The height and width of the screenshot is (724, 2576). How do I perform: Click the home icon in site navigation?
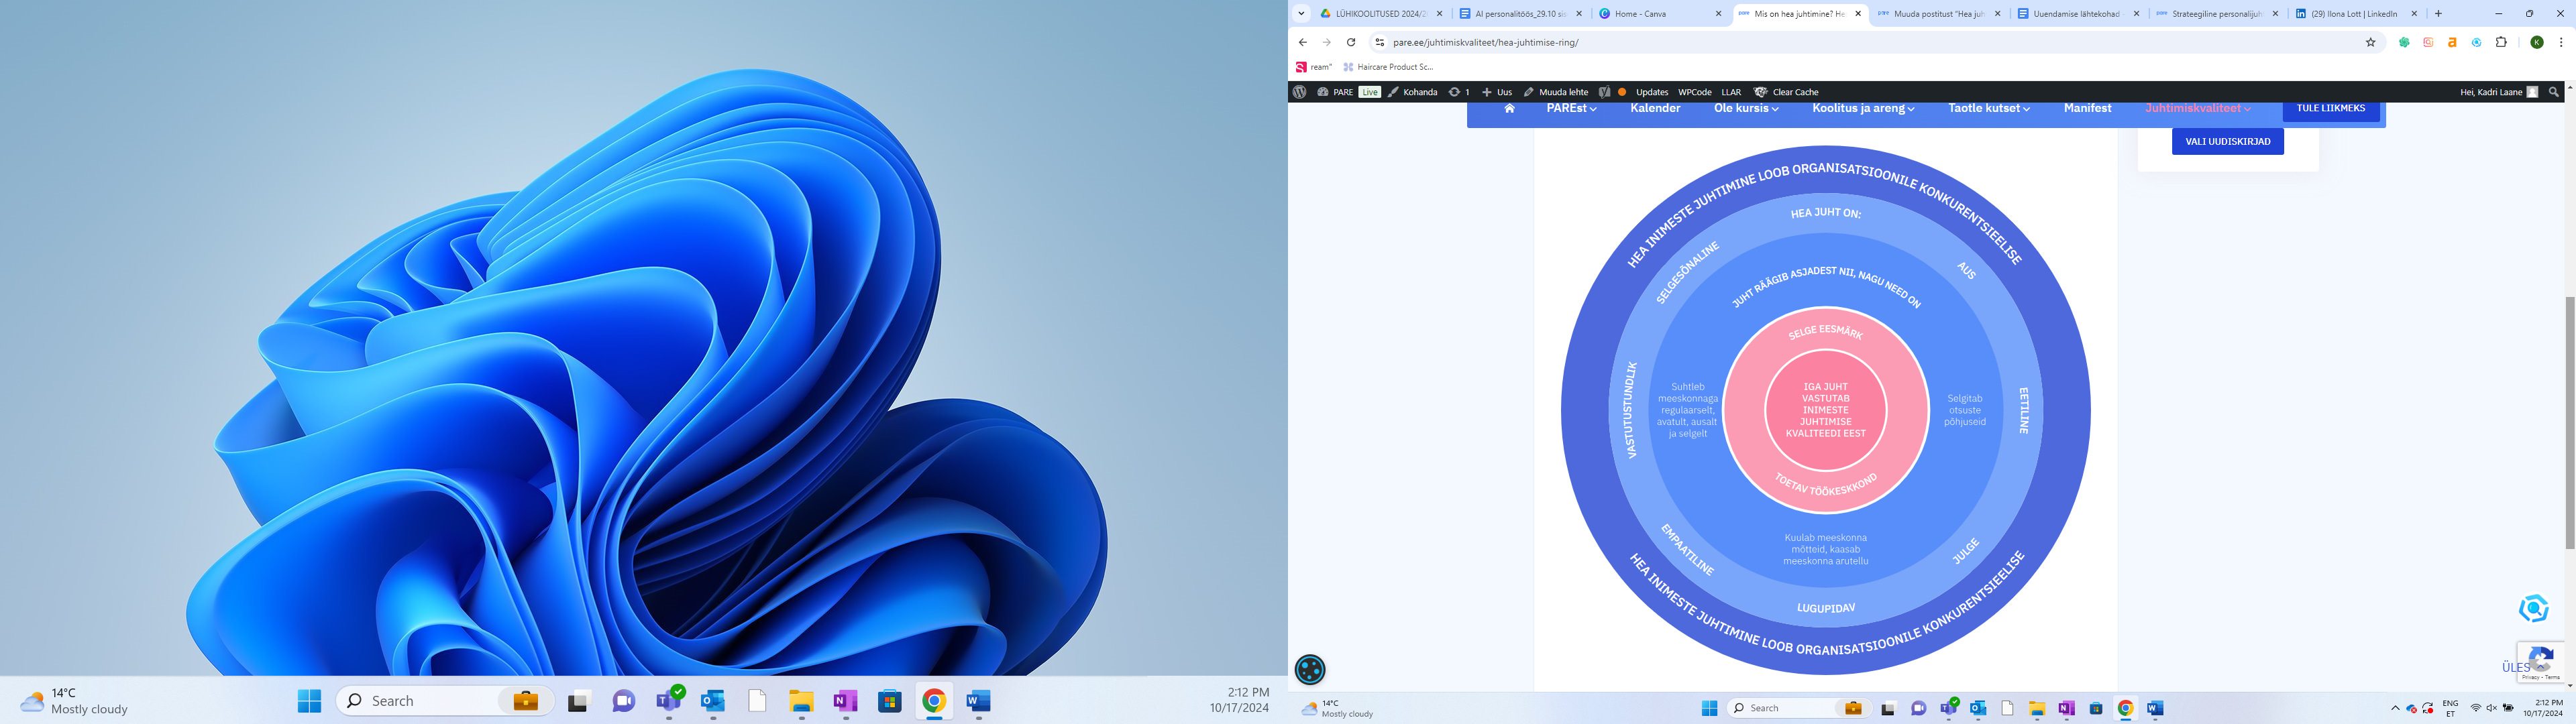[x=1509, y=108]
